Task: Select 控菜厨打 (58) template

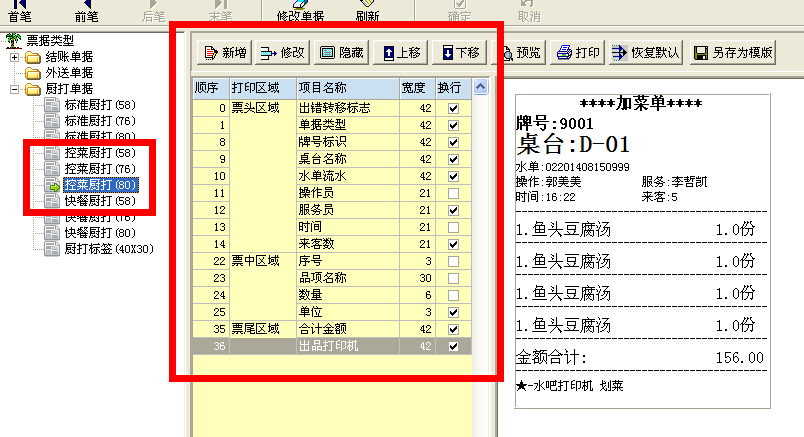Action: coord(100,153)
